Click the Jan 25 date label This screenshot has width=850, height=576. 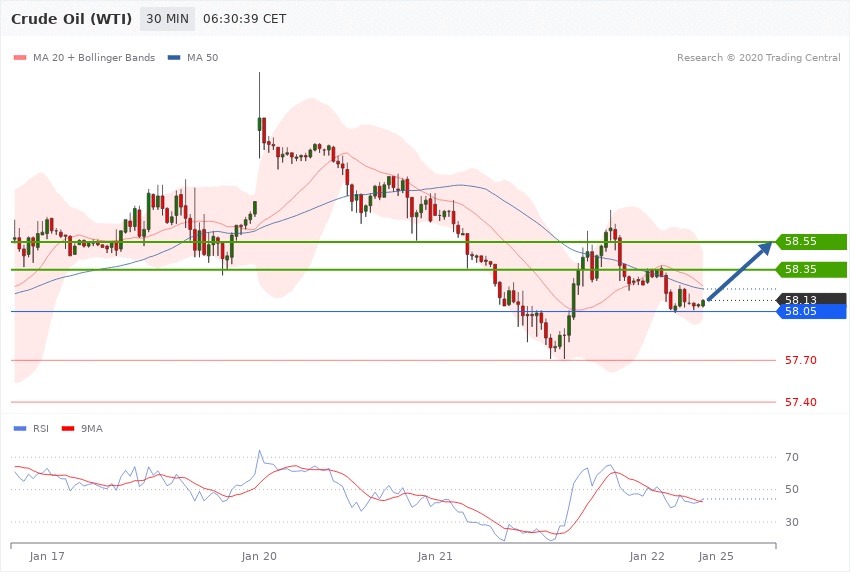point(716,556)
